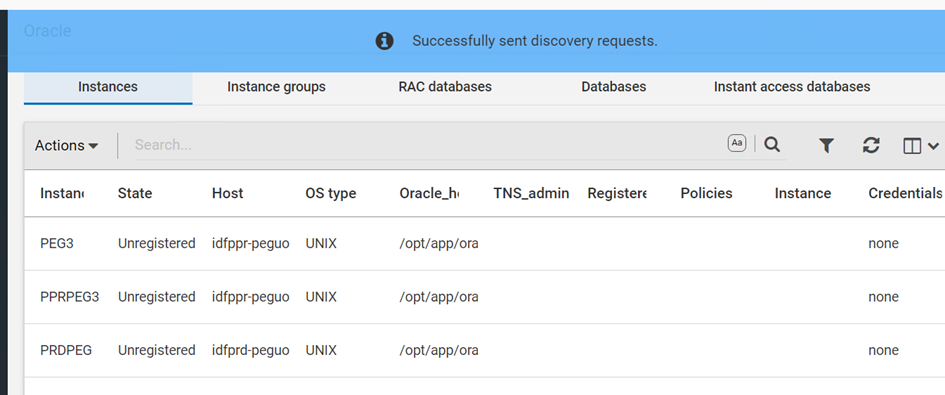Toggle the match case (Aa) search option

click(736, 144)
